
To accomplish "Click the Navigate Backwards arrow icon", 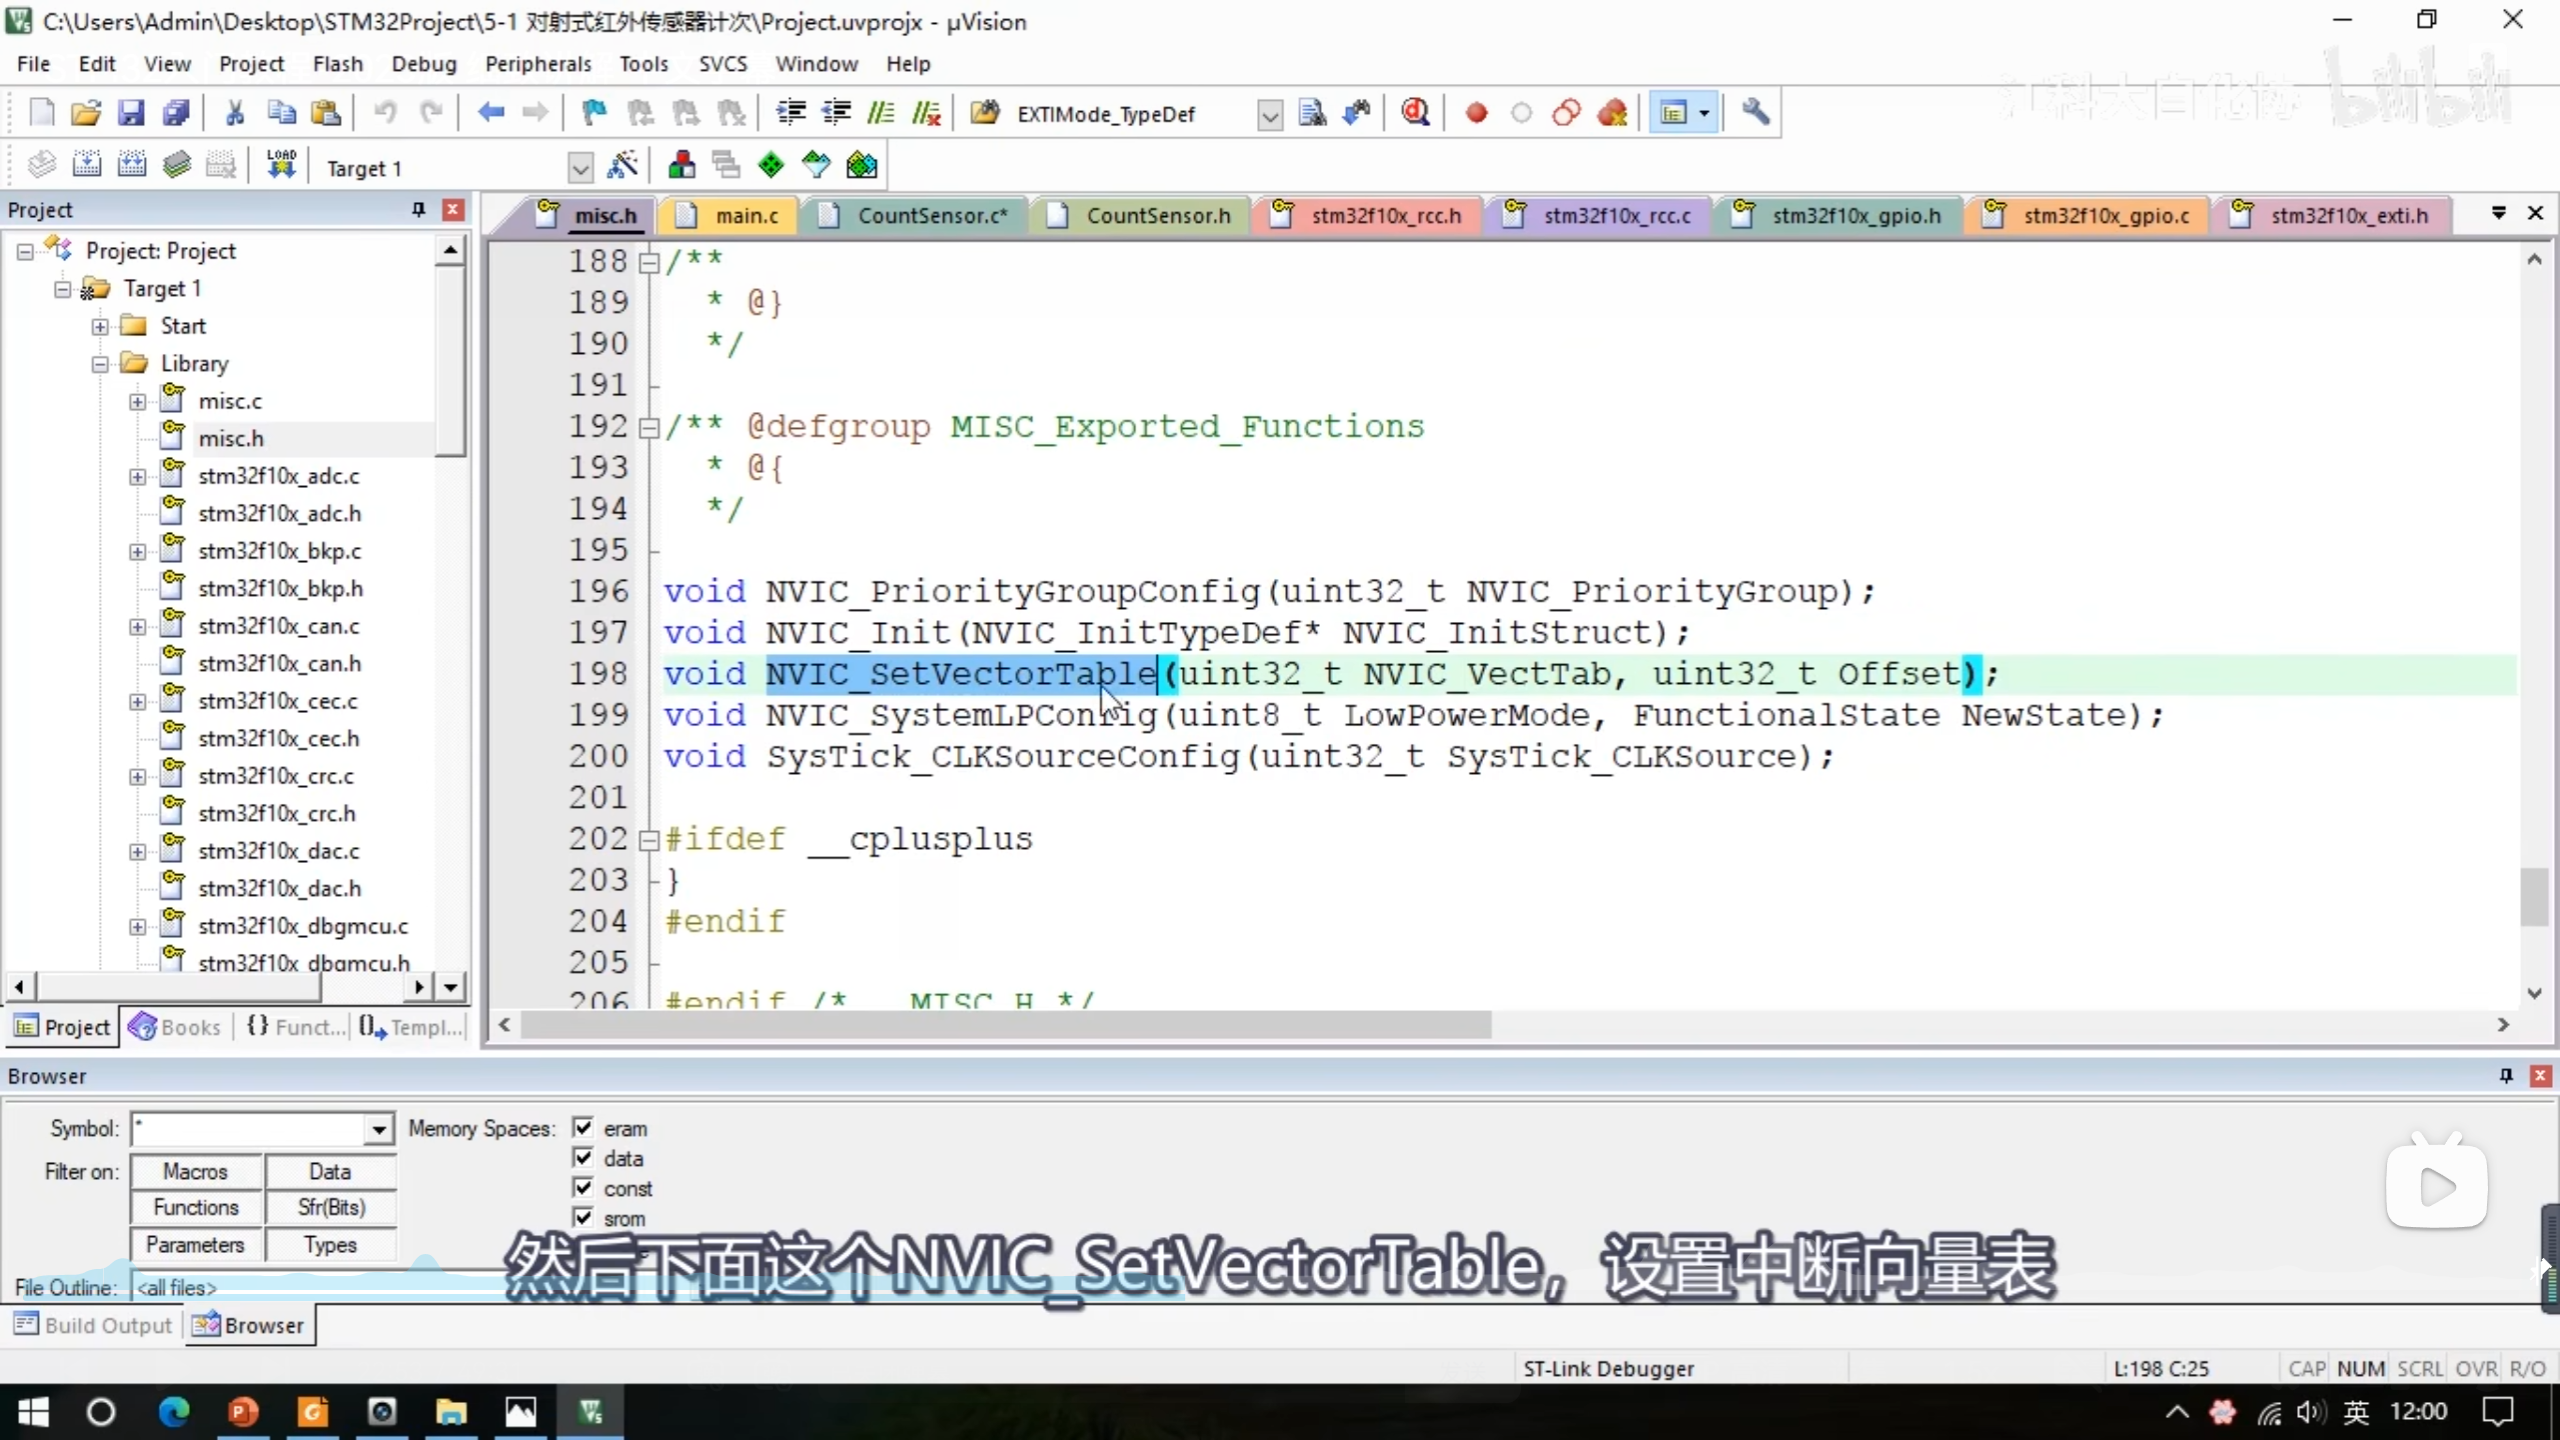I will pos(490,113).
